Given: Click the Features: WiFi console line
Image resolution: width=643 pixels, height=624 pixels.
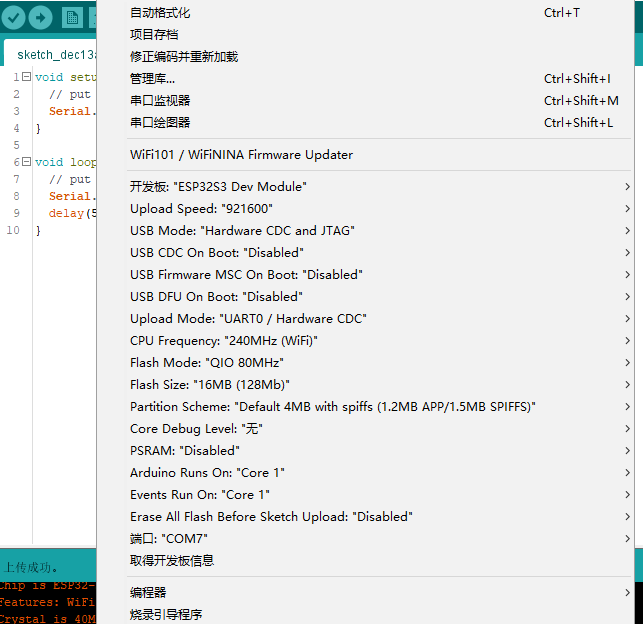Looking at the screenshot, I should [x=48, y=602].
